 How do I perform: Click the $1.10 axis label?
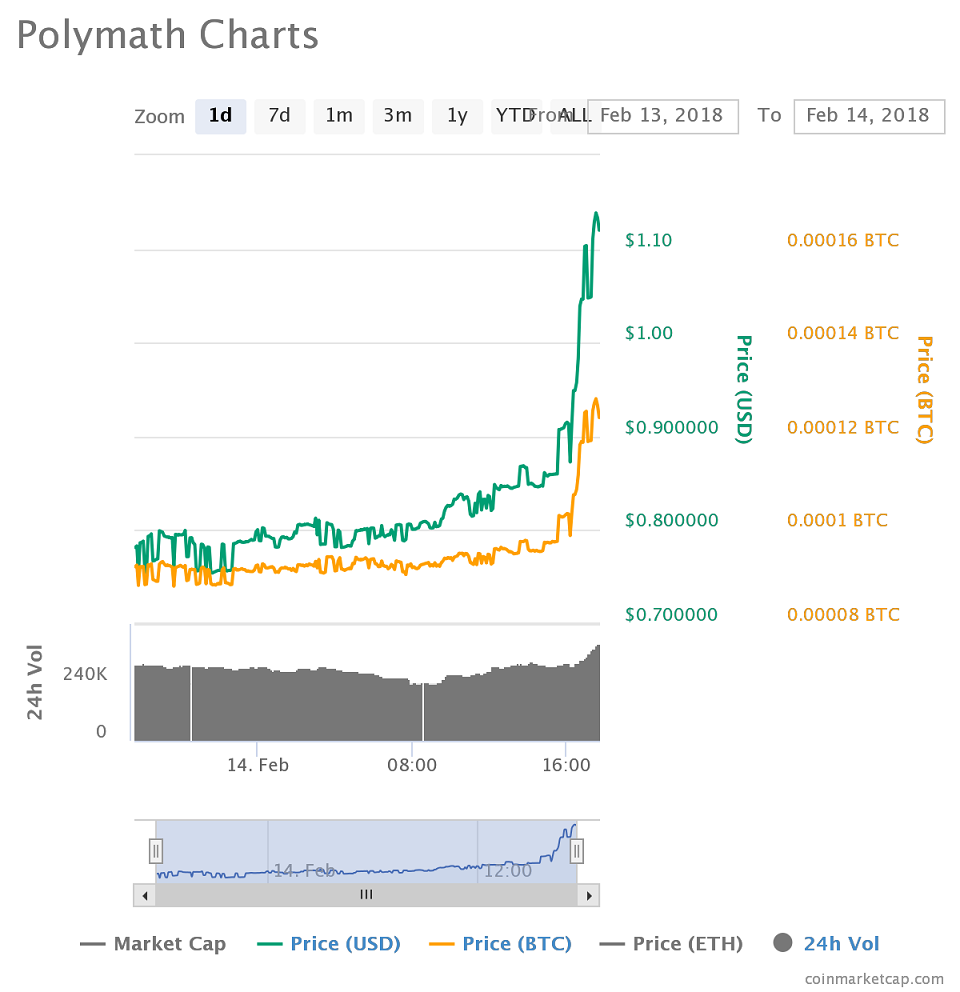(x=648, y=240)
